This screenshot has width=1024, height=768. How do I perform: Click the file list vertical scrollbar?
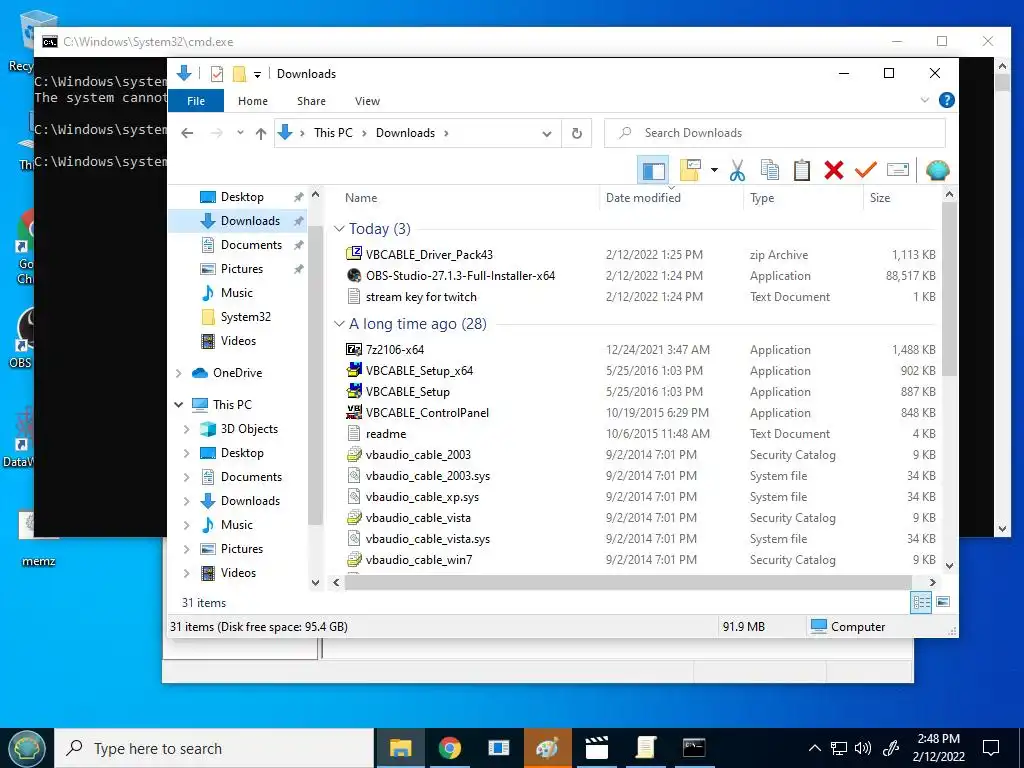coord(949,287)
